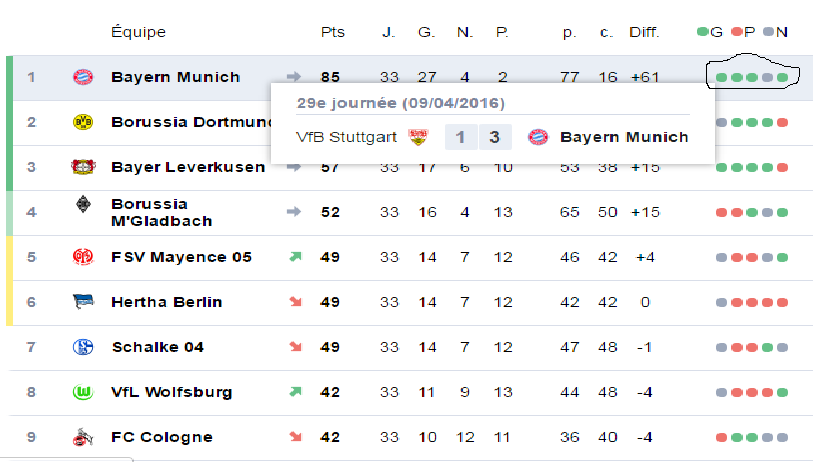Click the FSV Mayence 05 crest

point(83,257)
